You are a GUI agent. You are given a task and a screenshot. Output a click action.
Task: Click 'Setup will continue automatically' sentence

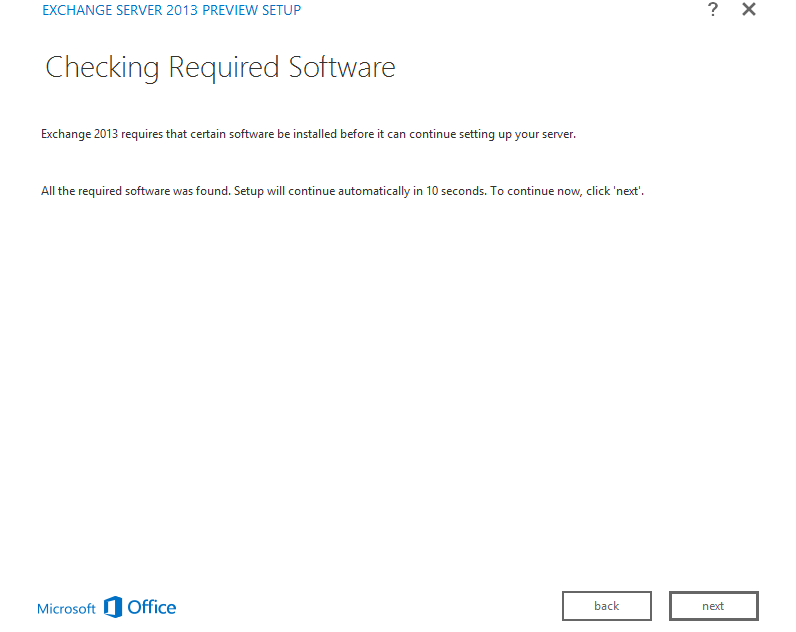click(x=322, y=191)
